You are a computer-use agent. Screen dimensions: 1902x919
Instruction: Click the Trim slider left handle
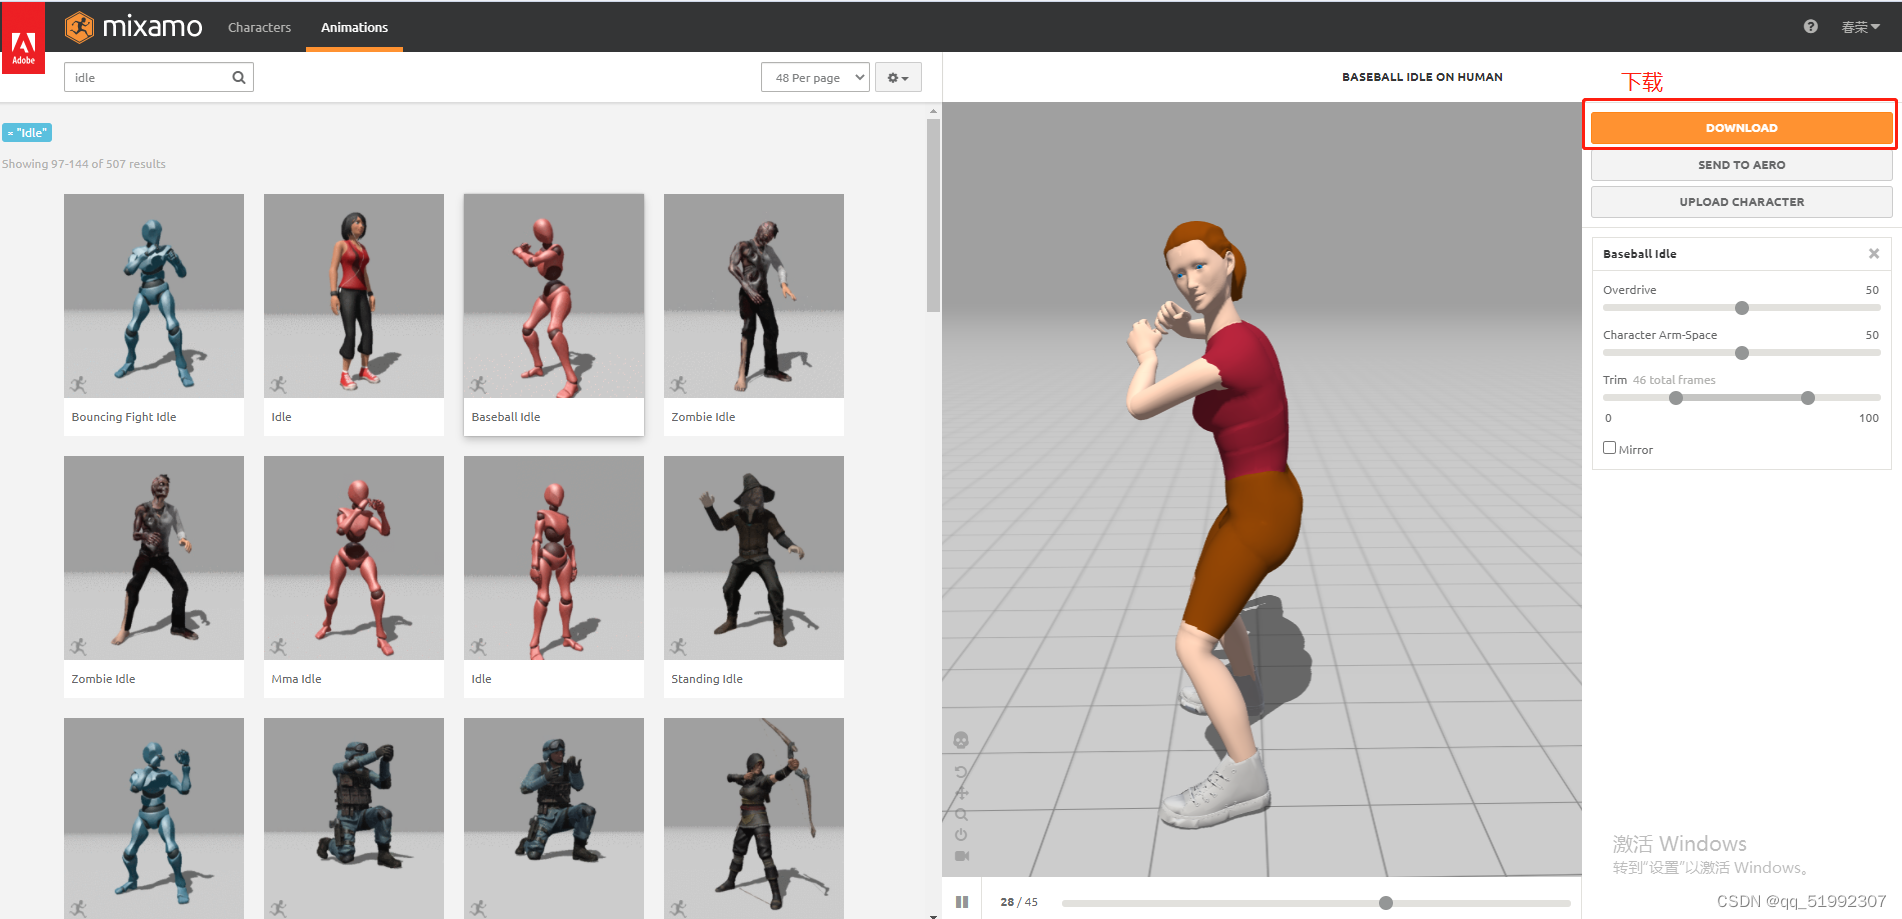click(1676, 398)
